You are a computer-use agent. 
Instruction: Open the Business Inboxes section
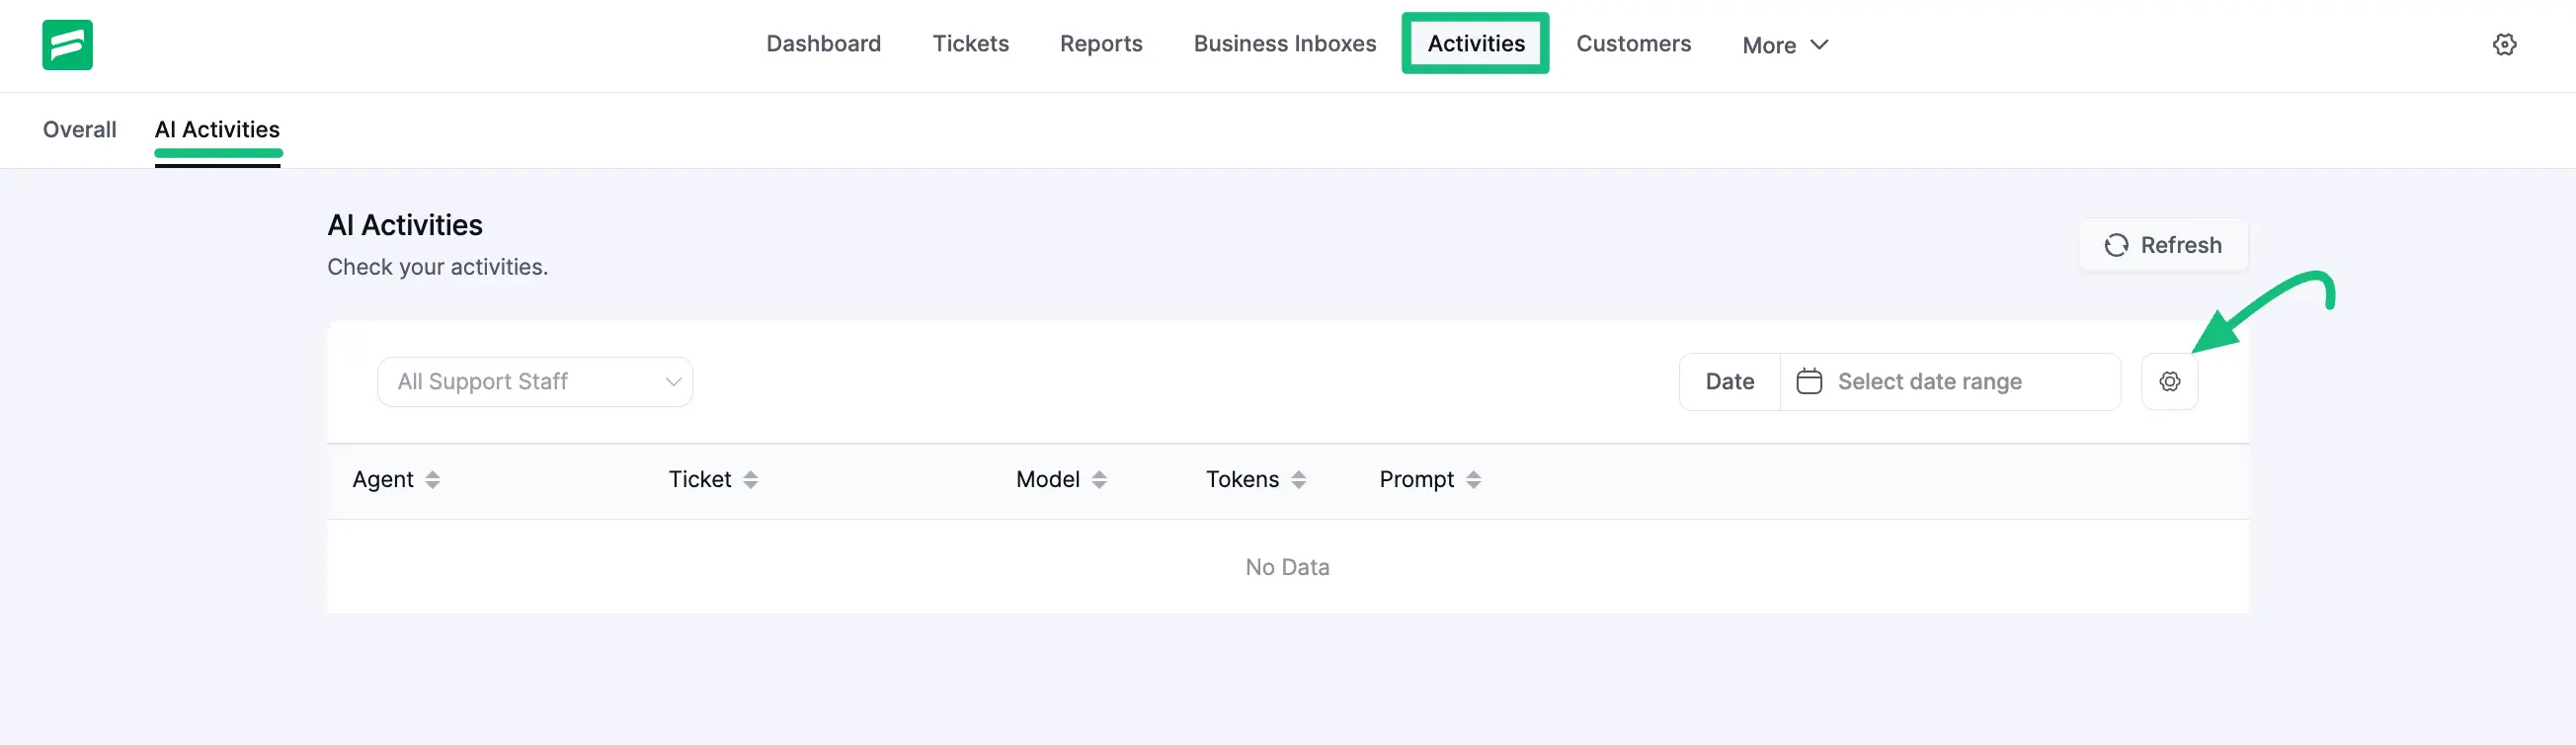(x=1284, y=44)
